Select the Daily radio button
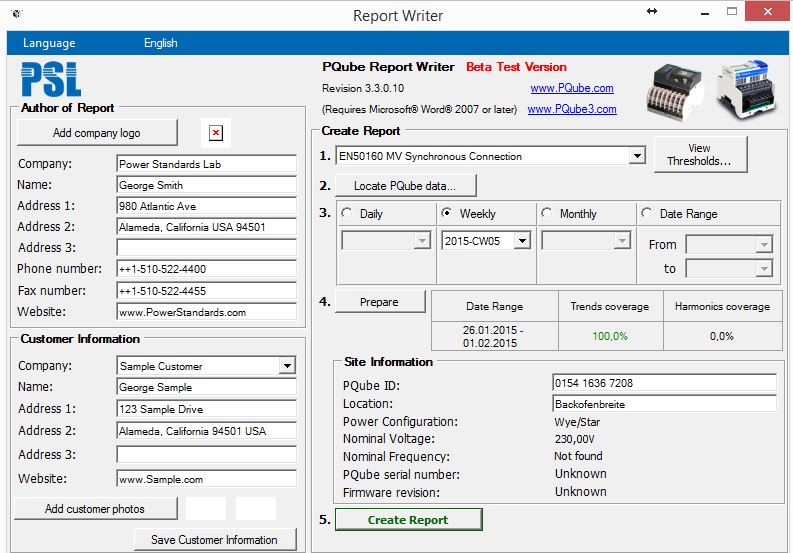The image size is (793, 553). point(348,213)
